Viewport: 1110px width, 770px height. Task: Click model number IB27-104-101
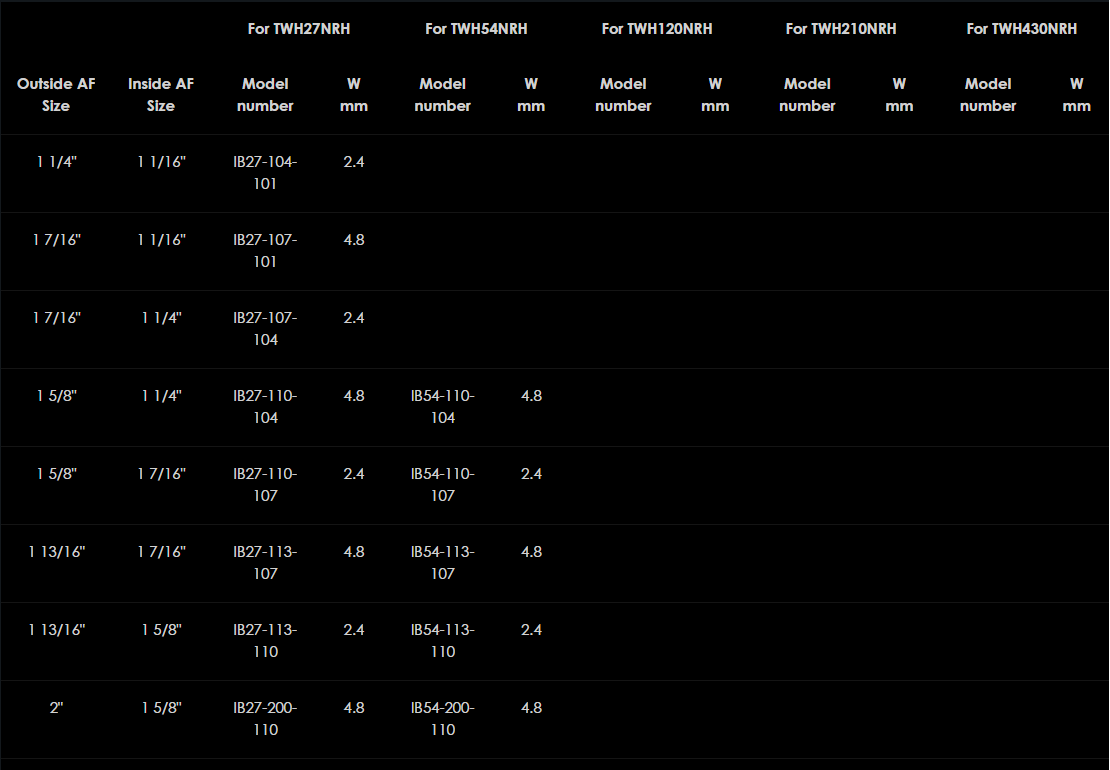point(265,173)
